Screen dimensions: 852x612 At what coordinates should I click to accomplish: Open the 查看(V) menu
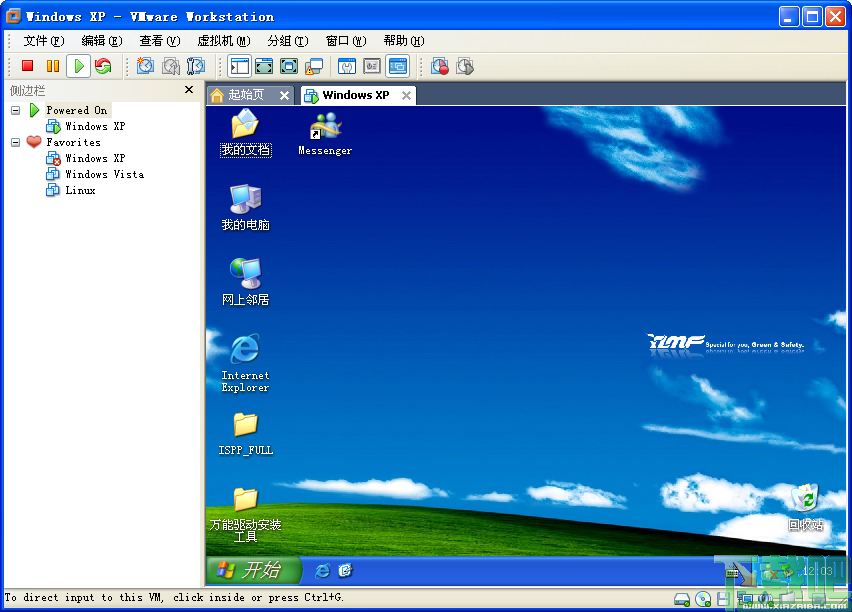click(160, 41)
